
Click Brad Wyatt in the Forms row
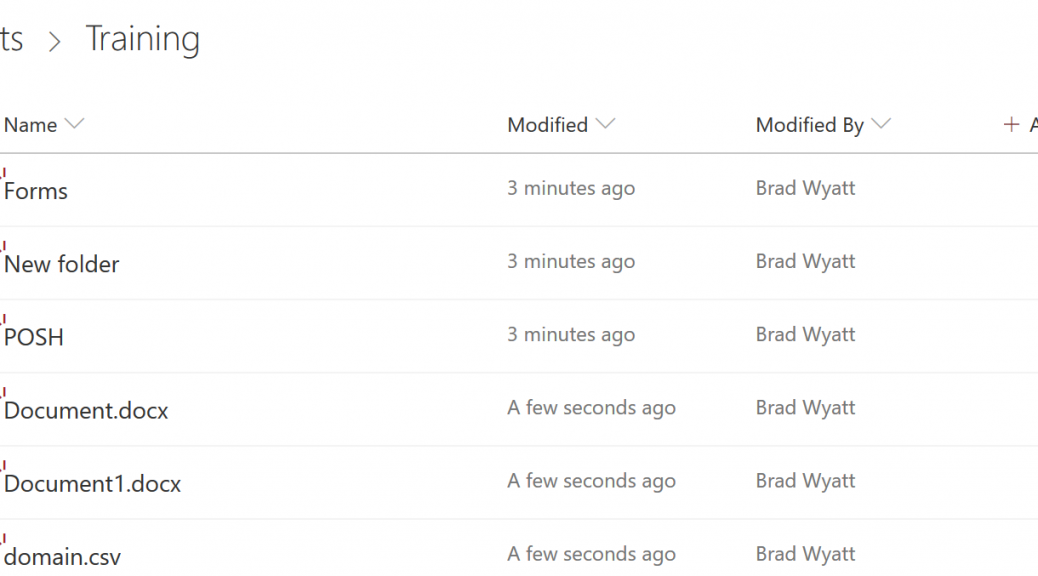pyautogui.click(x=805, y=188)
